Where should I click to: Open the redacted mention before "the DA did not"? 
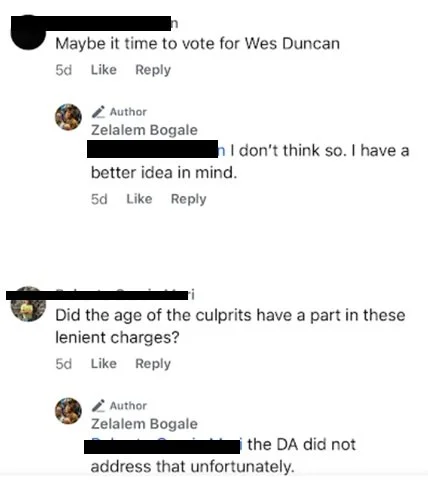tap(163, 445)
